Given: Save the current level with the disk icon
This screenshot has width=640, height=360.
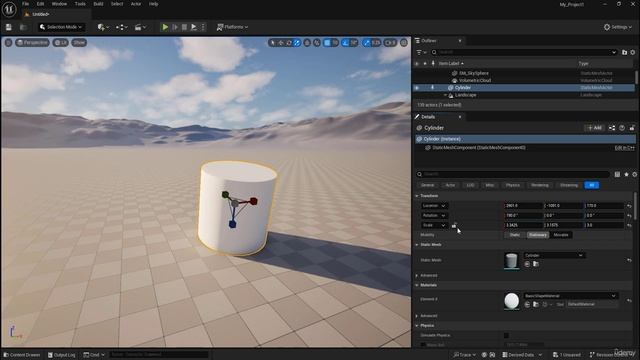Looking at the screenshot, I should click(9, 27).
